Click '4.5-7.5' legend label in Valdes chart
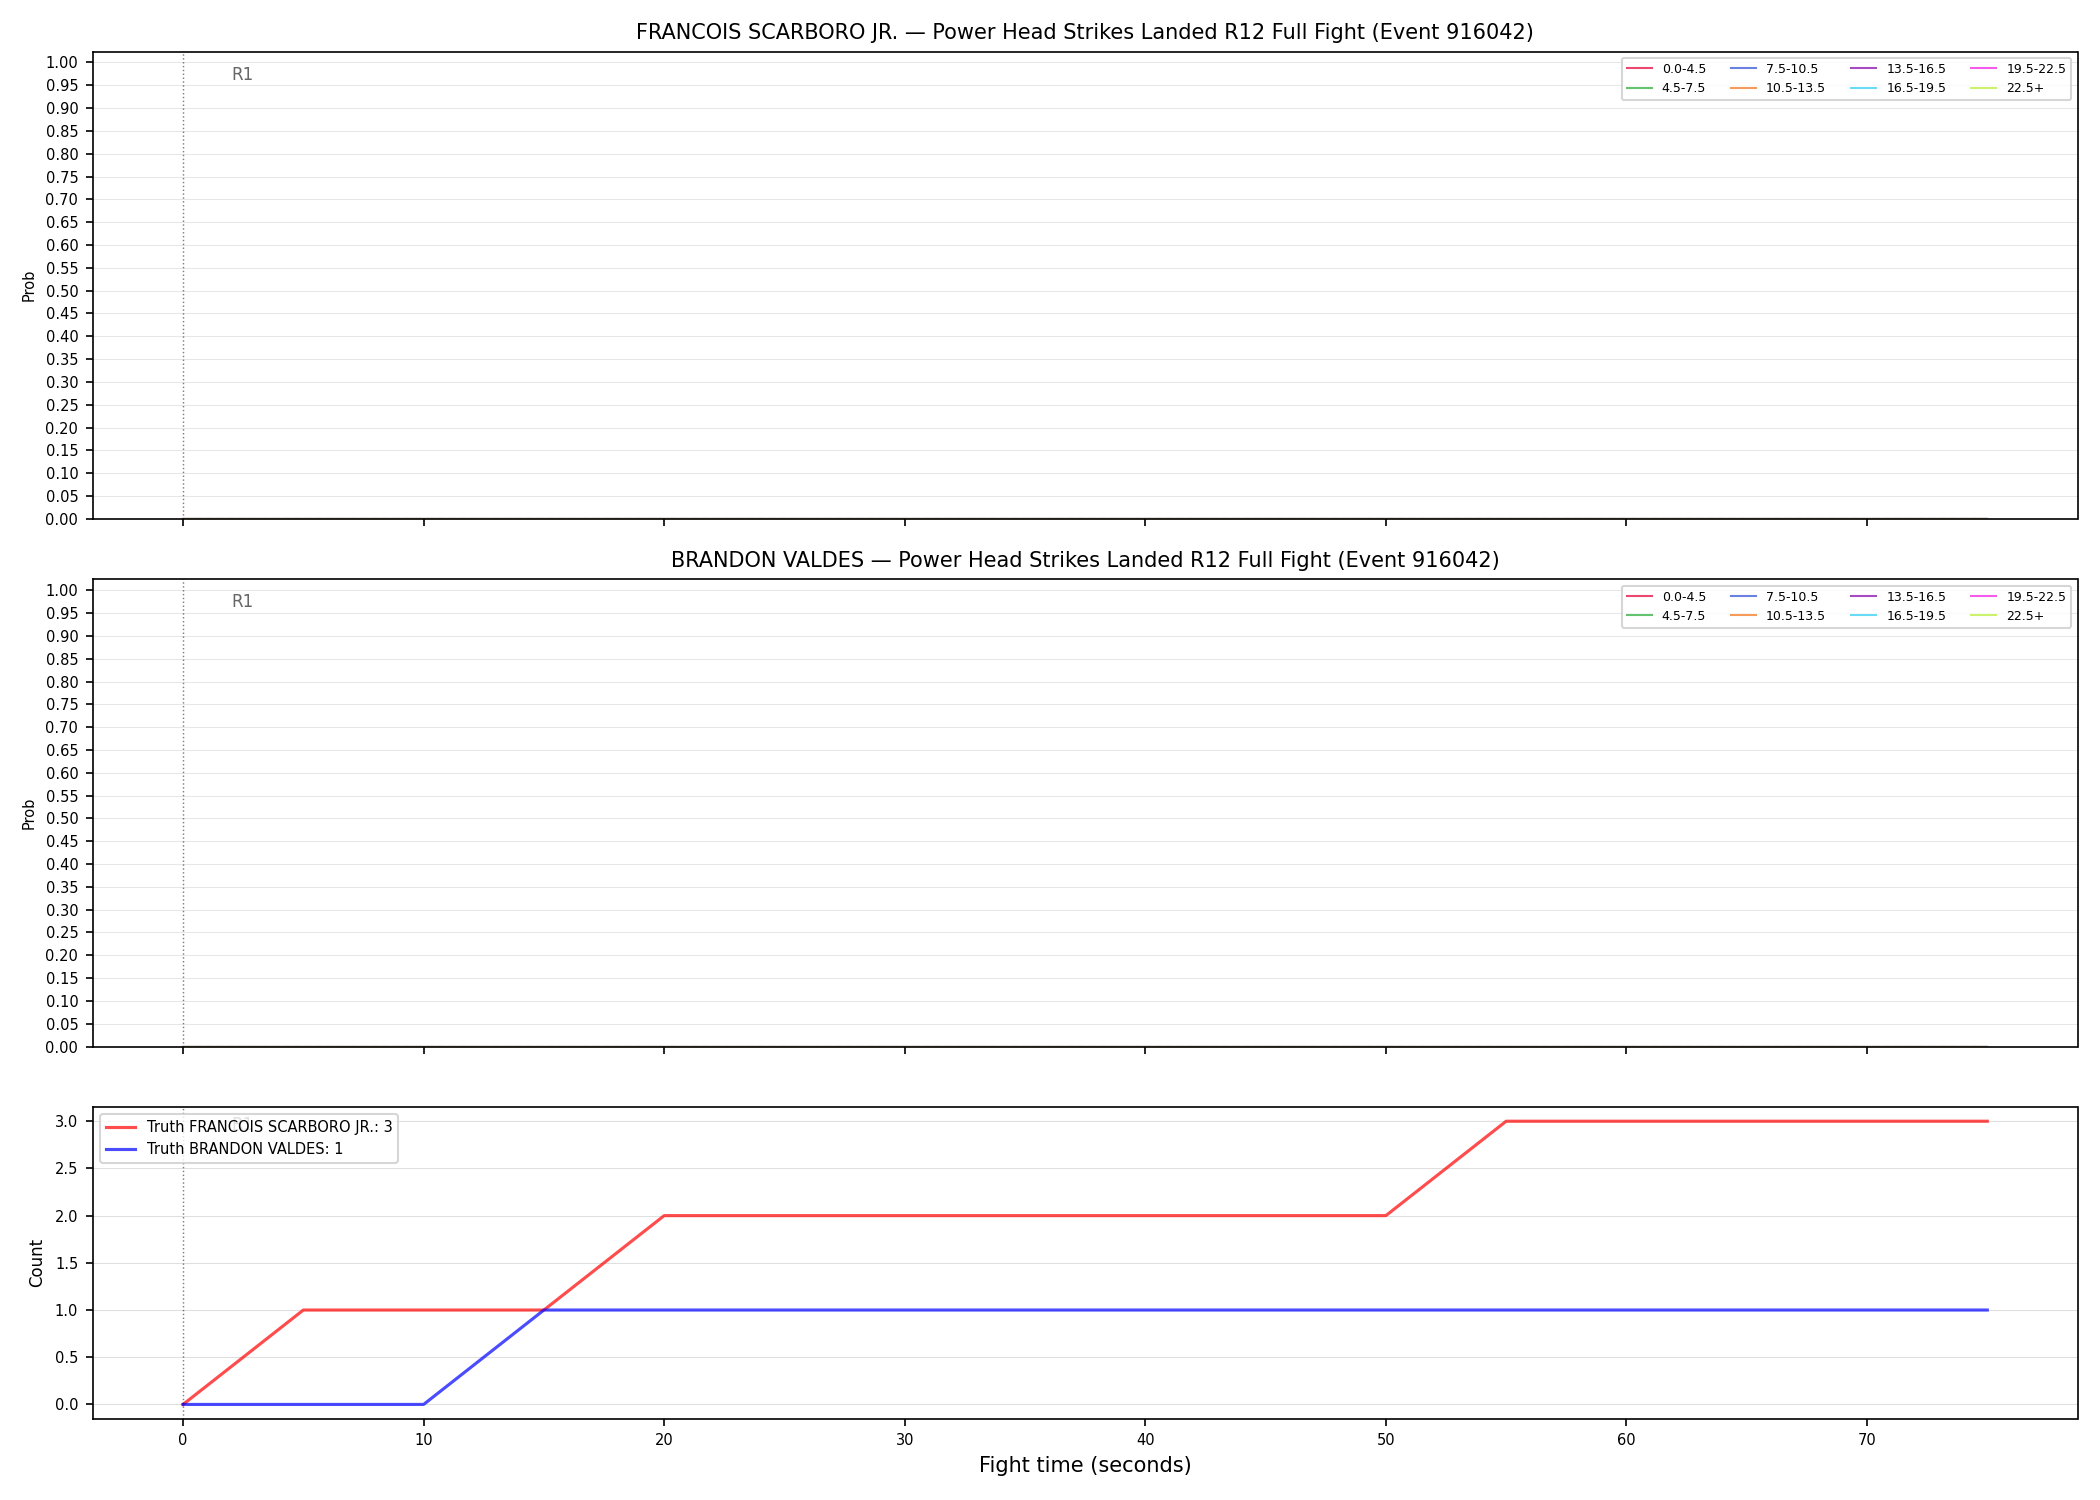 1684,616
